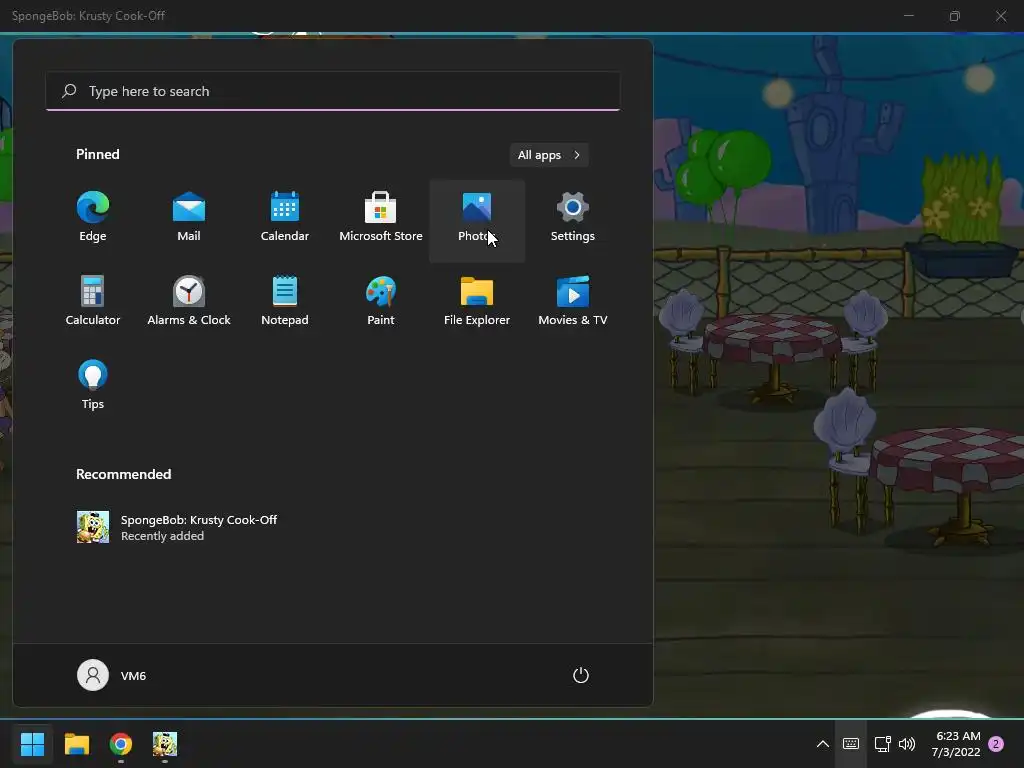The width and height of the screenshot is (1024, 768).
Task: Select the SpongeBob game taskbar icon
Action: coord(165,744)
